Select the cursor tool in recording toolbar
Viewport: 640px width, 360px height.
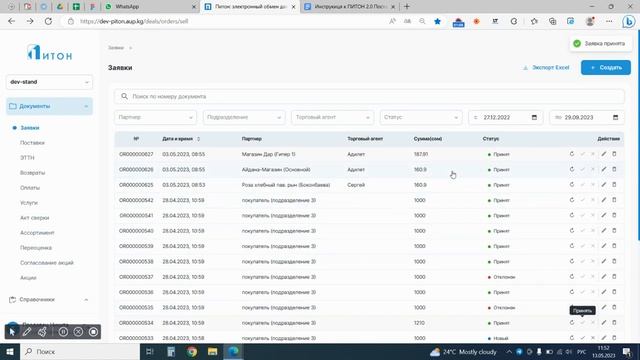(12, 332)
